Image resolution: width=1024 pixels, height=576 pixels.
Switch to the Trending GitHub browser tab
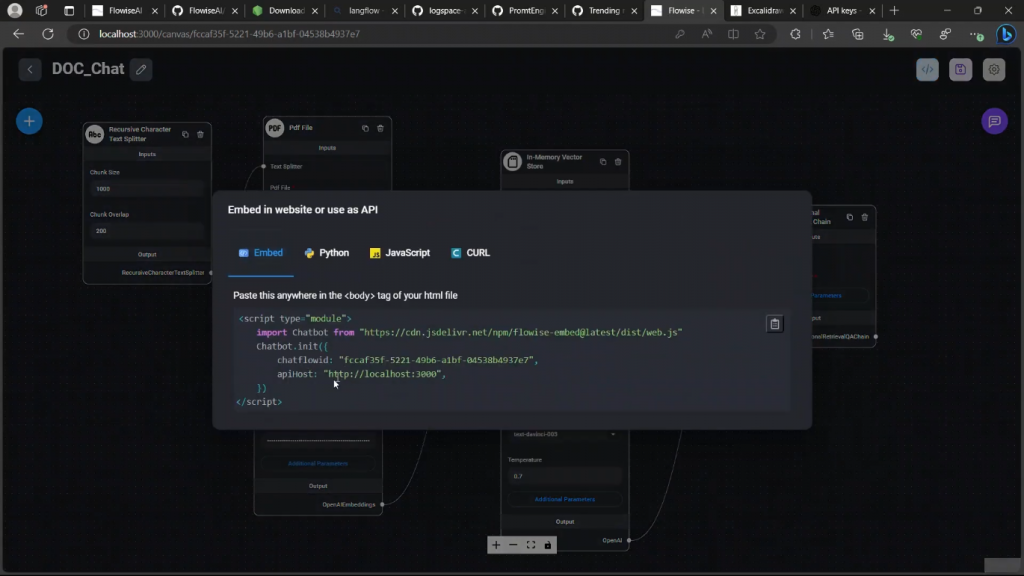(603, 10)
